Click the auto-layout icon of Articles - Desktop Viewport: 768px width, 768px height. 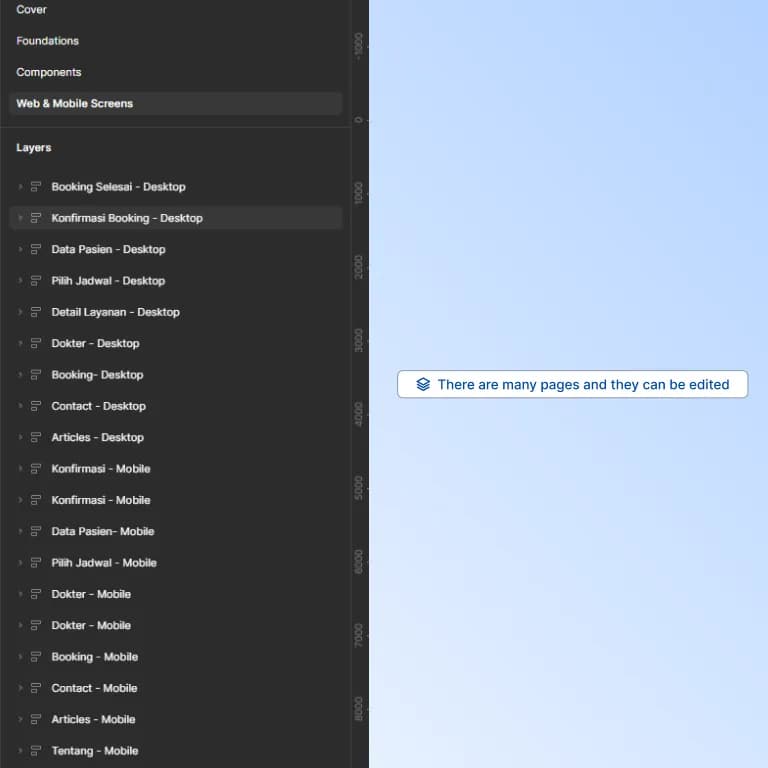pos(36,437)
